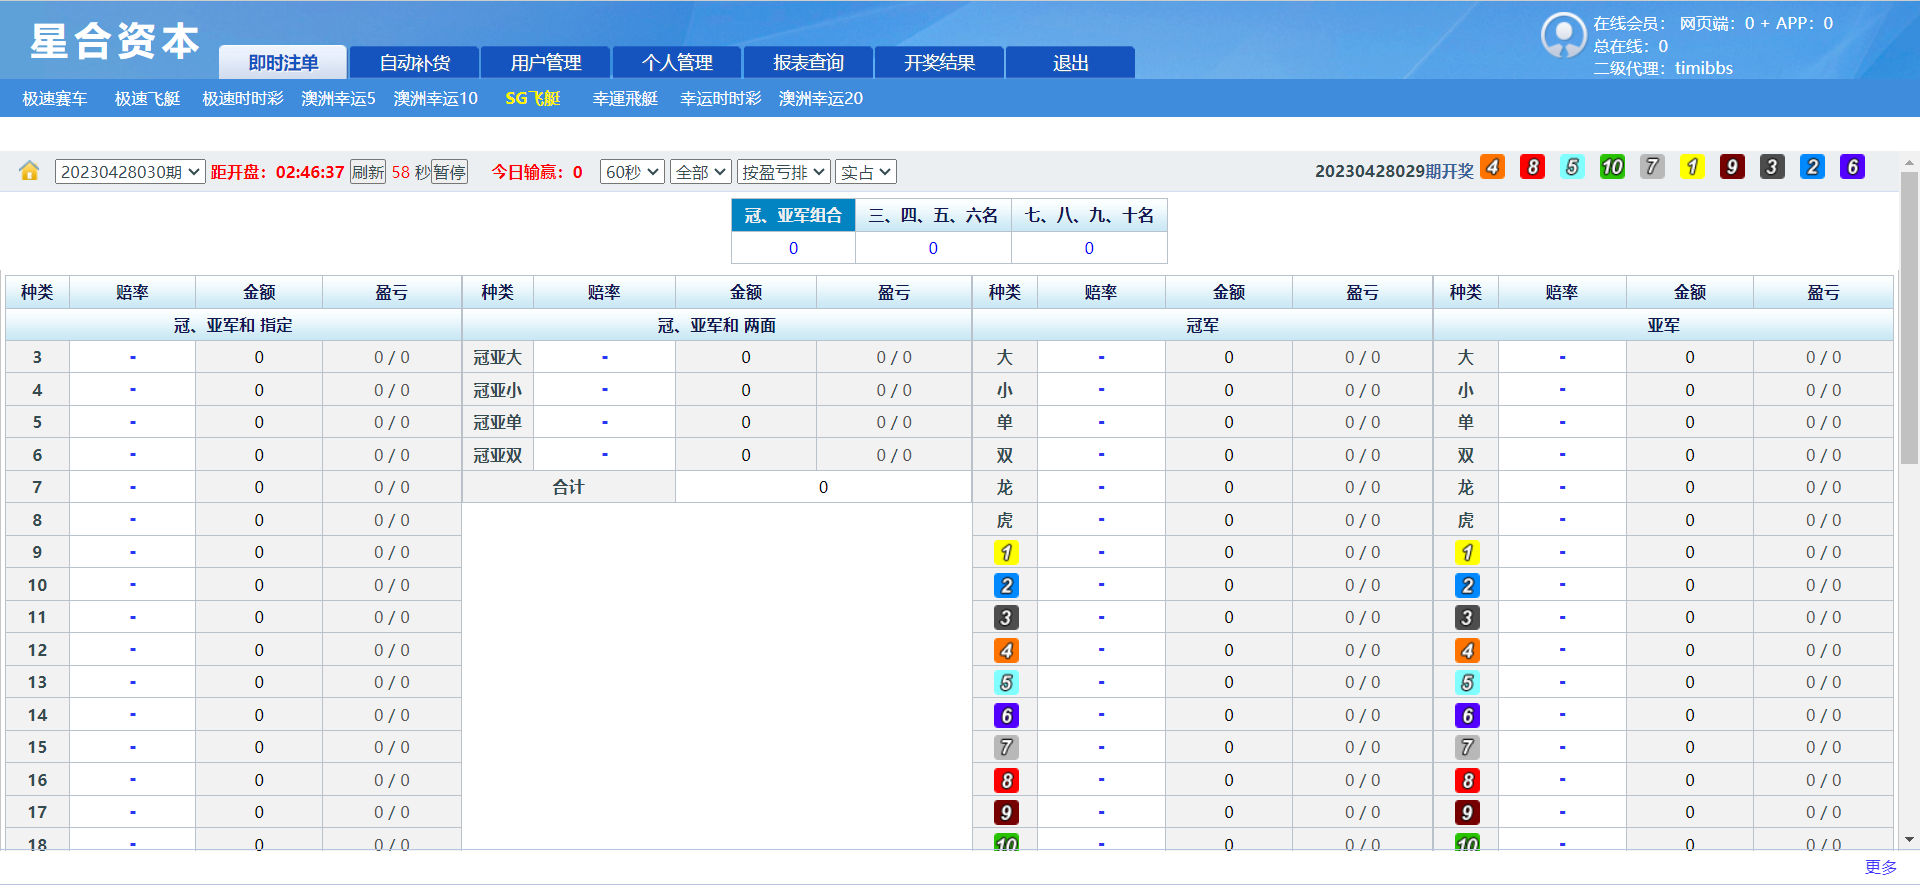Open the period 20230428030期 dropdown
The width and height of the screenshot is (1920, 885).
click(x=130, y=172)
